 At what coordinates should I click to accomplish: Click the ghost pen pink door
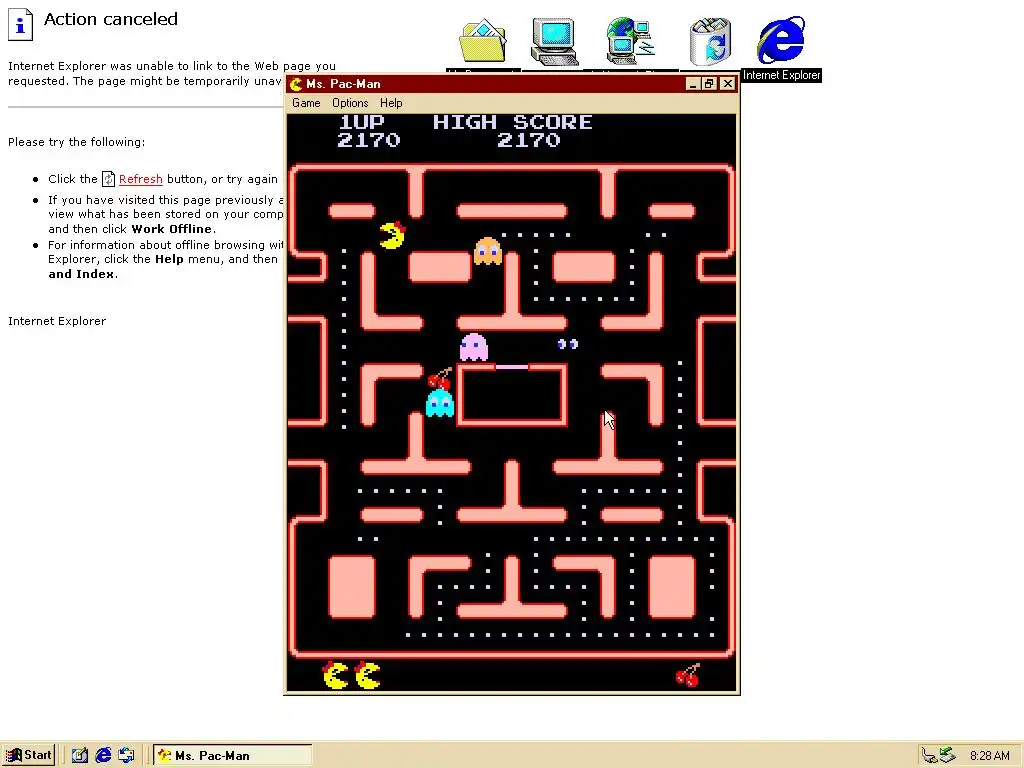(512, 367)
